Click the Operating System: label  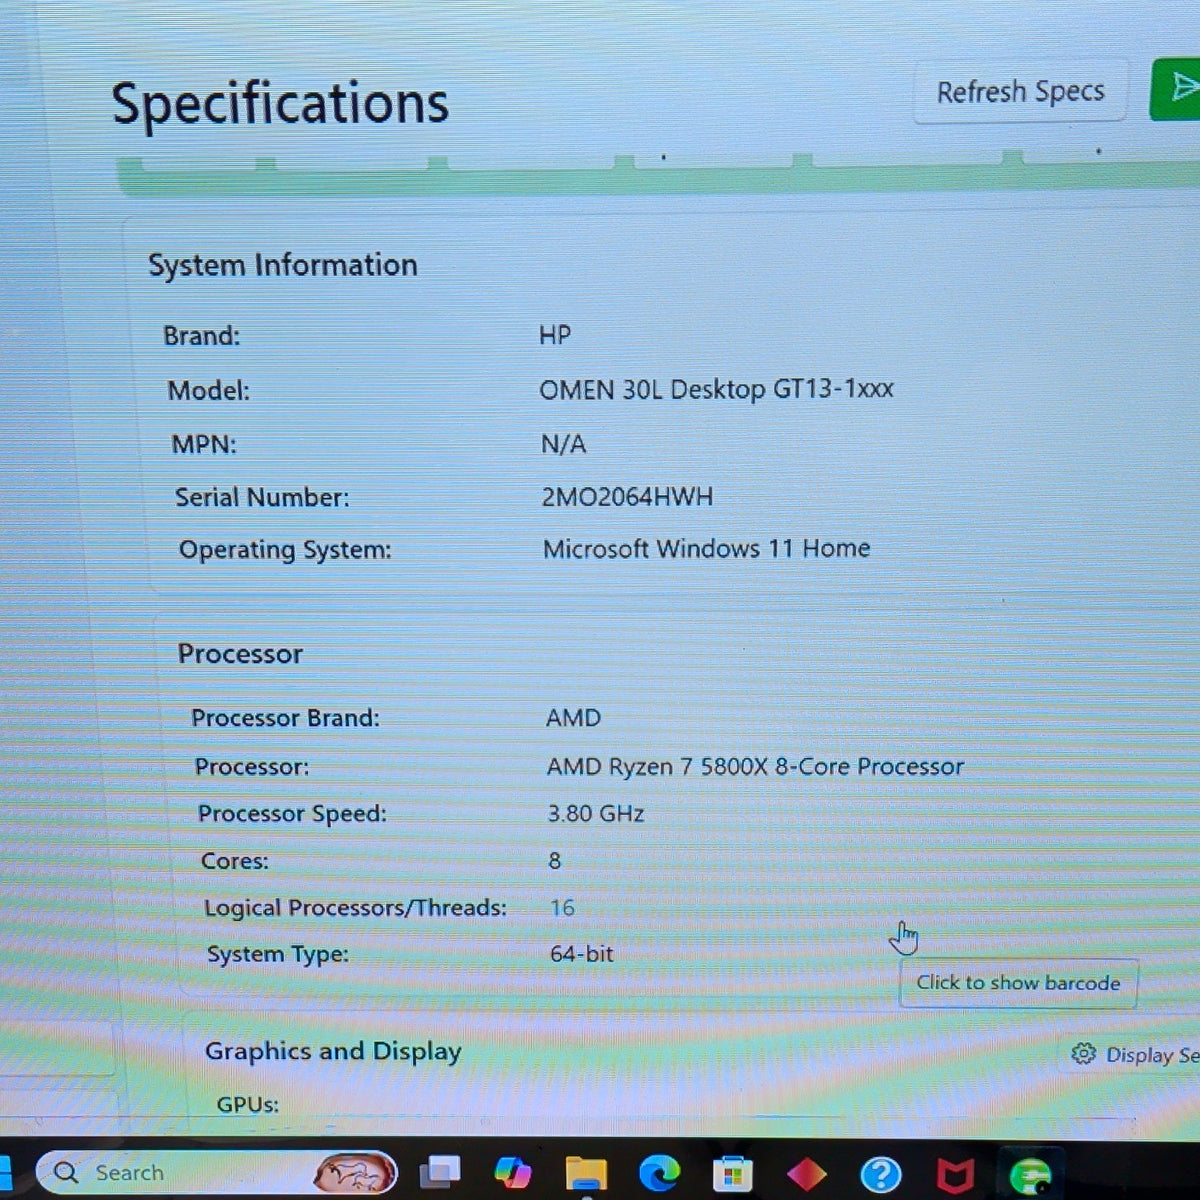(x=285, y=550)
